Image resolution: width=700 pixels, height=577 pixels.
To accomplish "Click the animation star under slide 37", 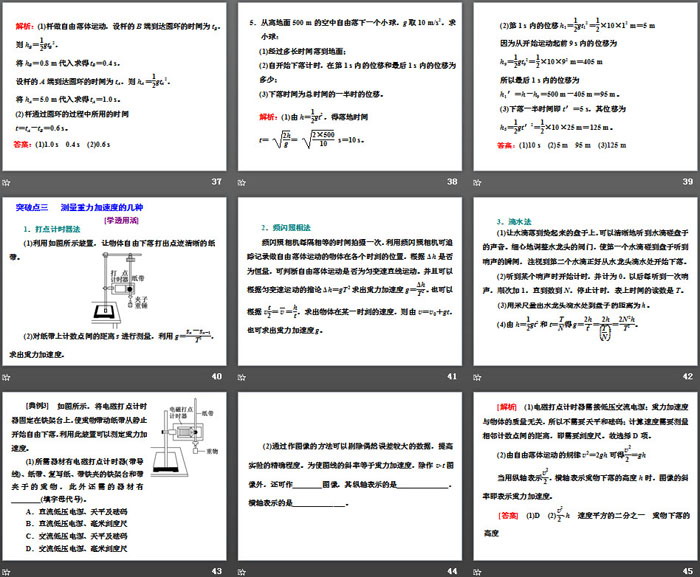I will [7, 182].
